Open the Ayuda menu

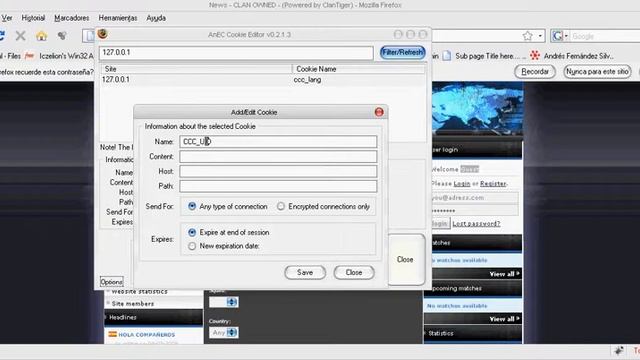tap(156, 18)
